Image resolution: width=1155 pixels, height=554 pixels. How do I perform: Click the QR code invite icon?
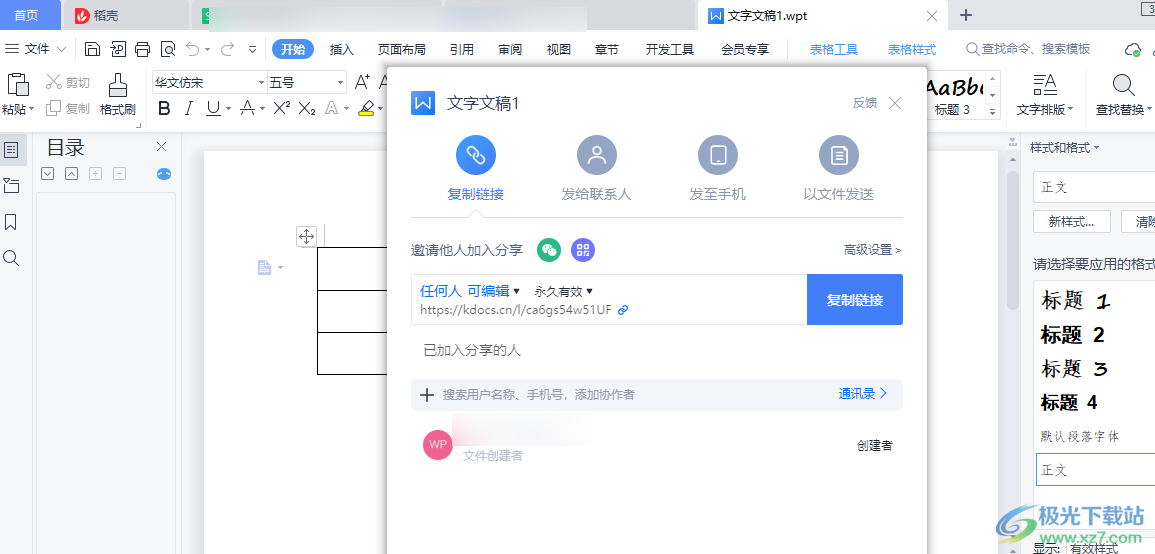pyautogui.click(x=583, y=250)
